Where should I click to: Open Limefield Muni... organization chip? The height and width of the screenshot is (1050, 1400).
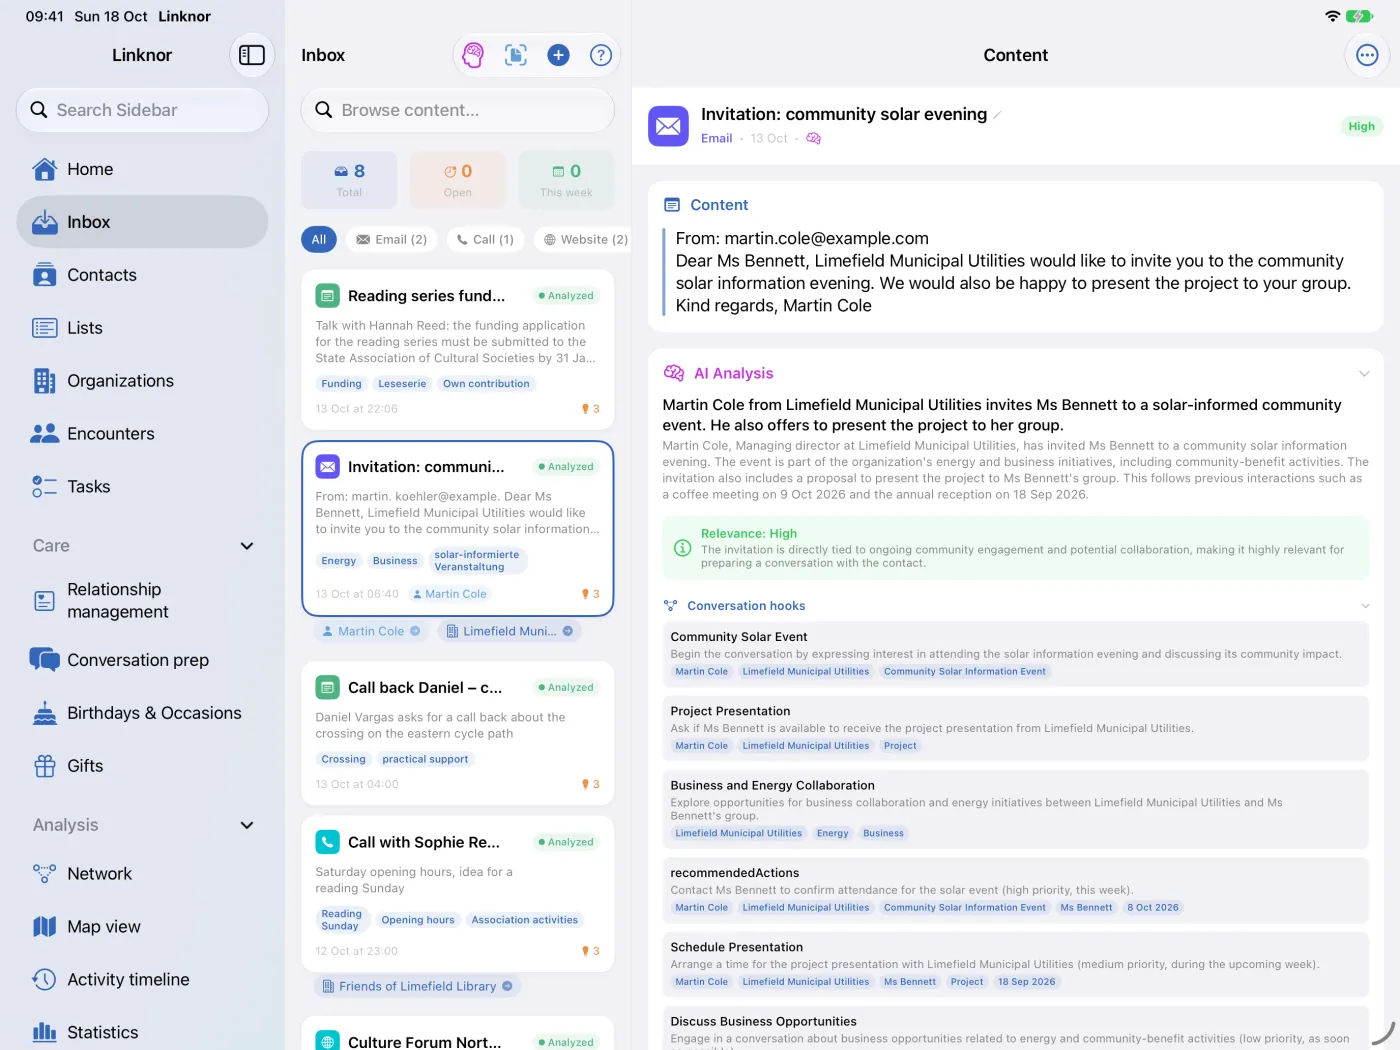tap(509, 631)
